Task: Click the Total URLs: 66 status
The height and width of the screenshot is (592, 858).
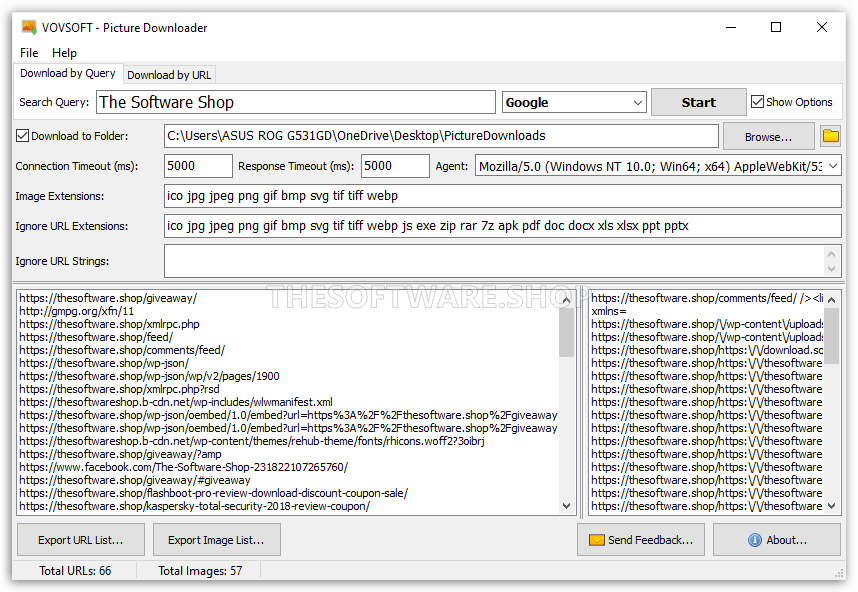Action: [75, 571]
